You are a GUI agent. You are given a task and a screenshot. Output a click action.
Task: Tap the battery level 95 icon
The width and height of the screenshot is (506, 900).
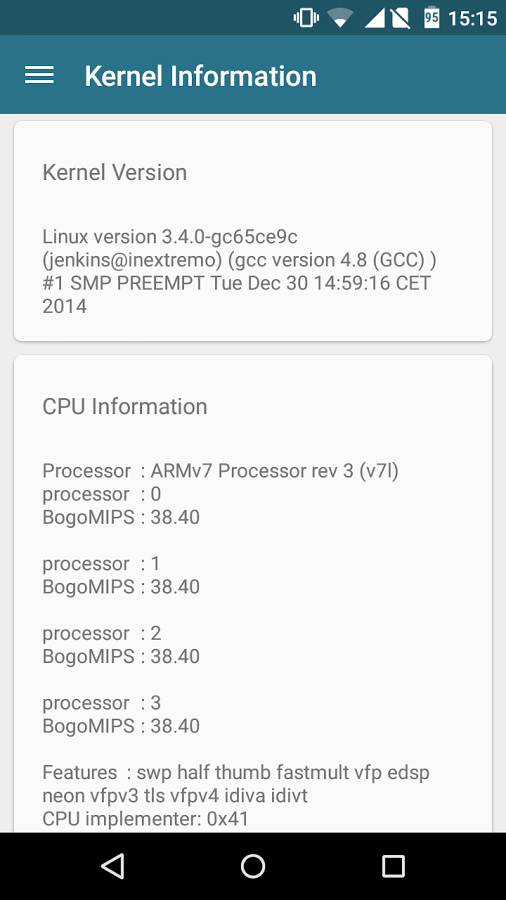pos(431,17)
